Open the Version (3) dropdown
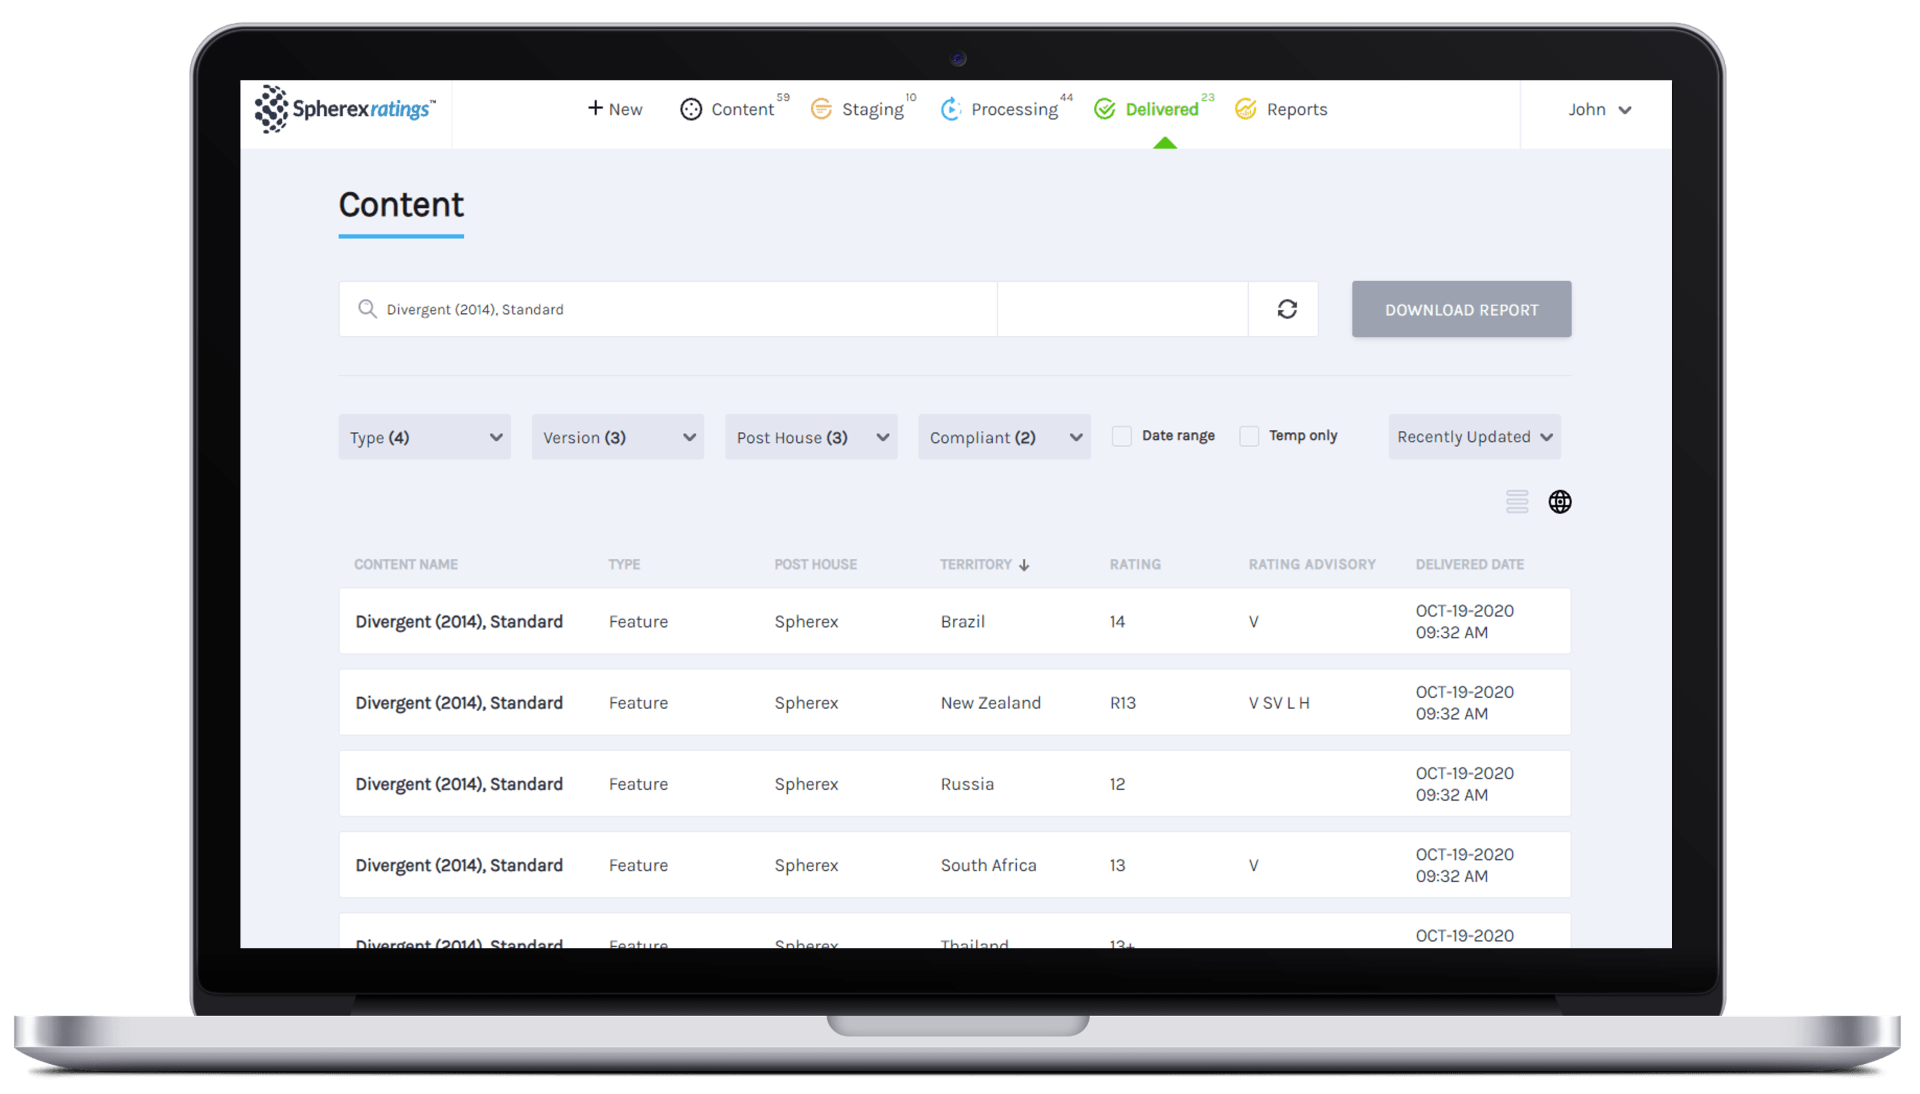Screen dimensions: 1920x1094 click(618, 437)
